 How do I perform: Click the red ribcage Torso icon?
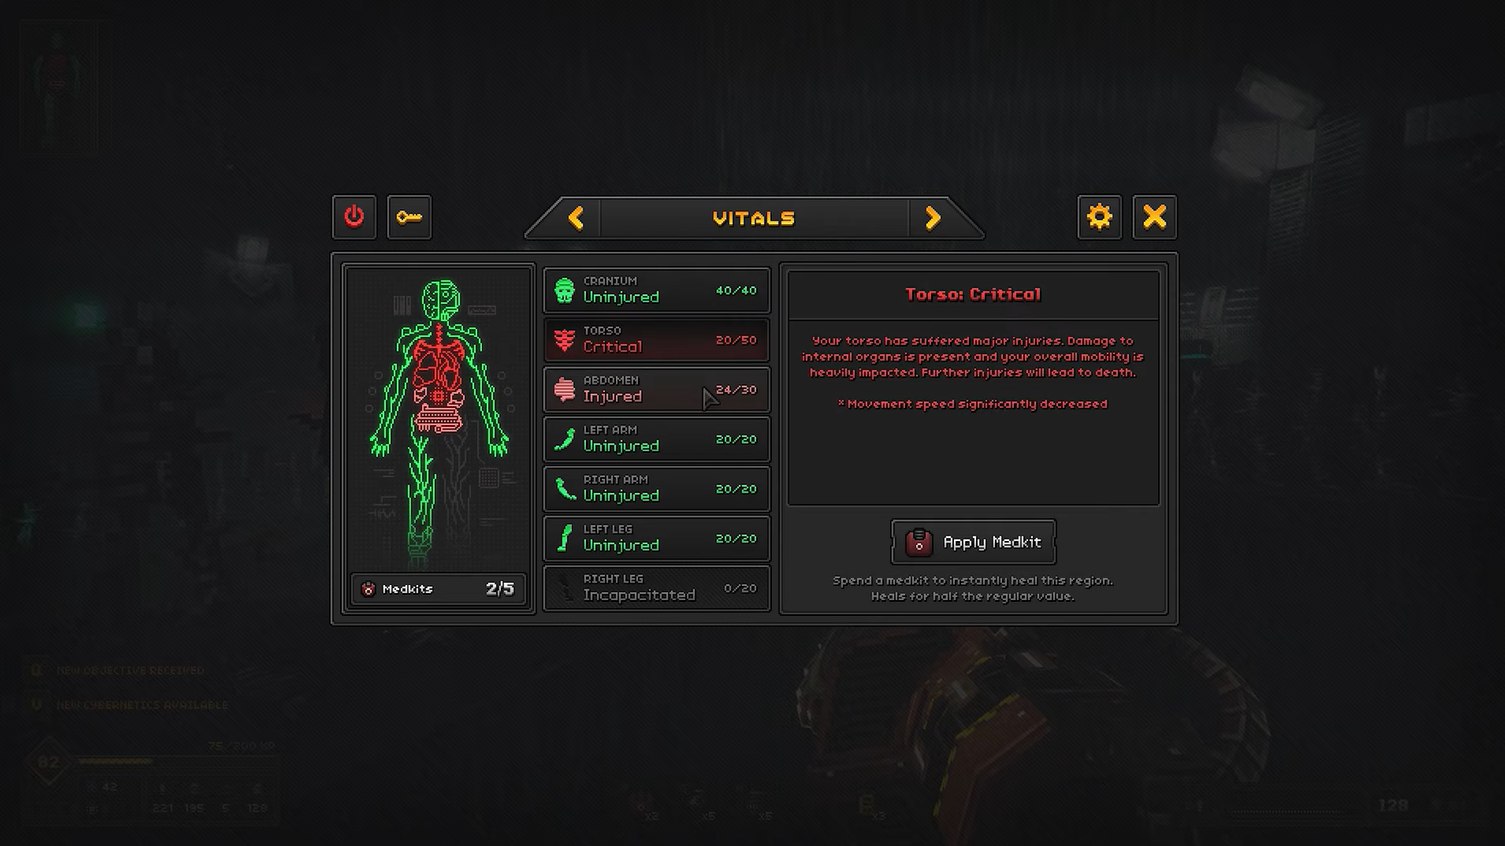click(x=565, y=341)
